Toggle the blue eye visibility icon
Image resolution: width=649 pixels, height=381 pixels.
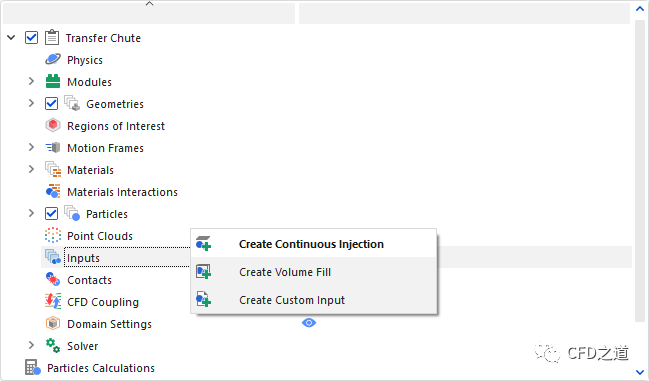pyautogui.click(x=309, y=323)
